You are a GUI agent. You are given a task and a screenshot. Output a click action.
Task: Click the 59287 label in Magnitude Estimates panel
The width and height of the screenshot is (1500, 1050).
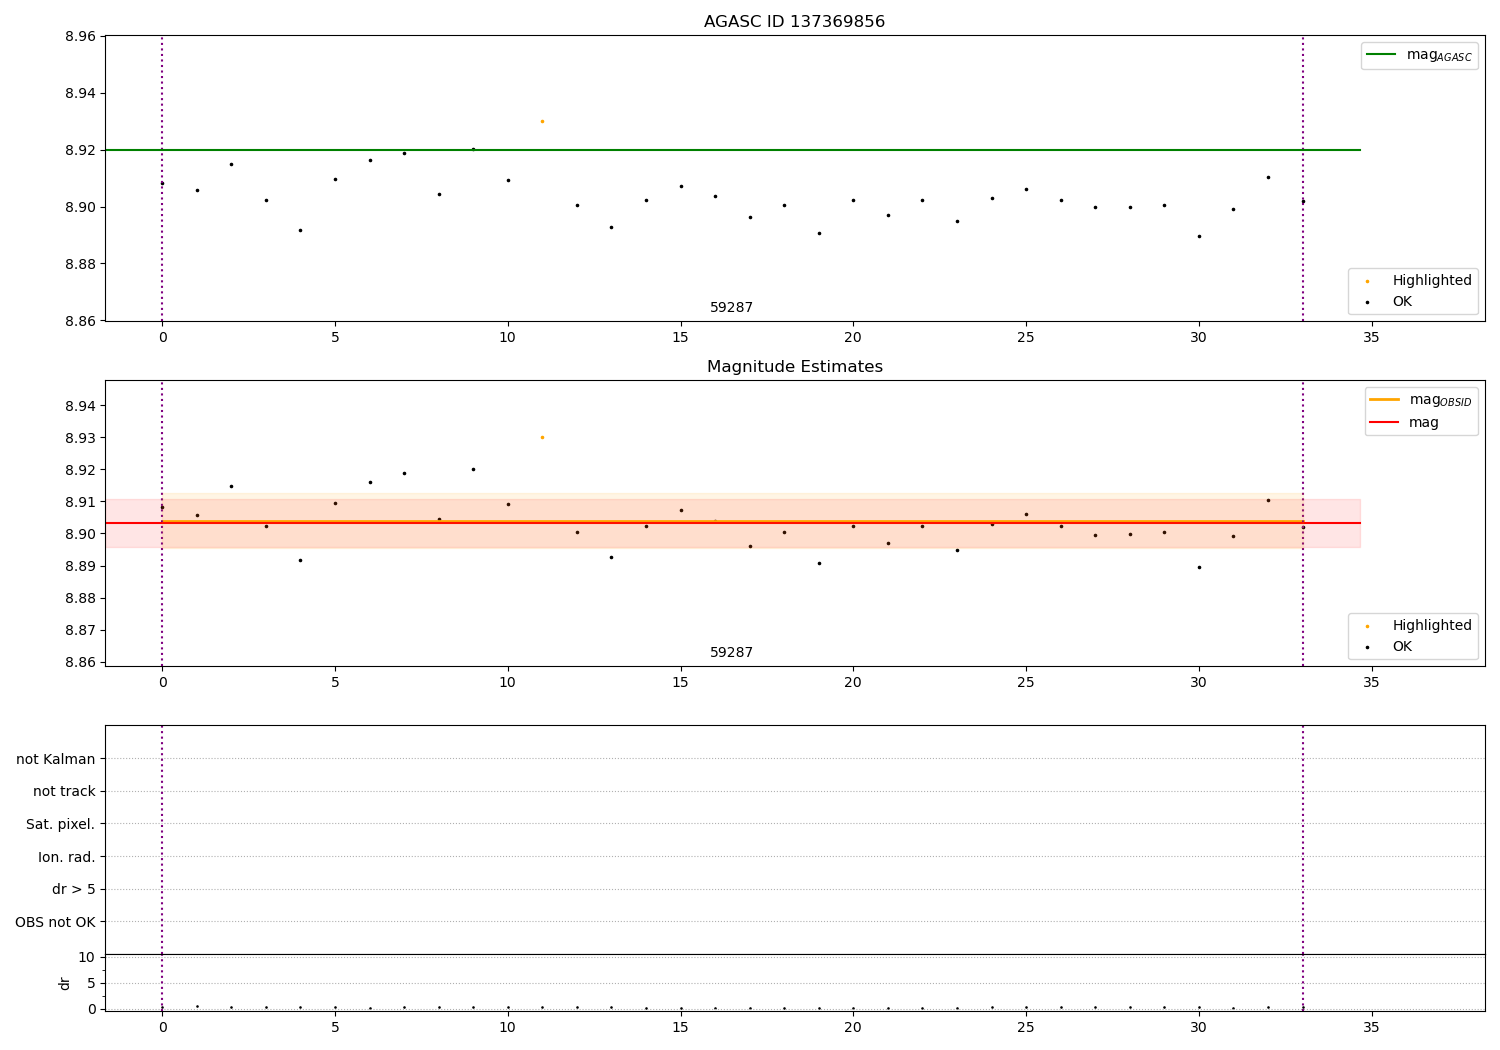731,653
